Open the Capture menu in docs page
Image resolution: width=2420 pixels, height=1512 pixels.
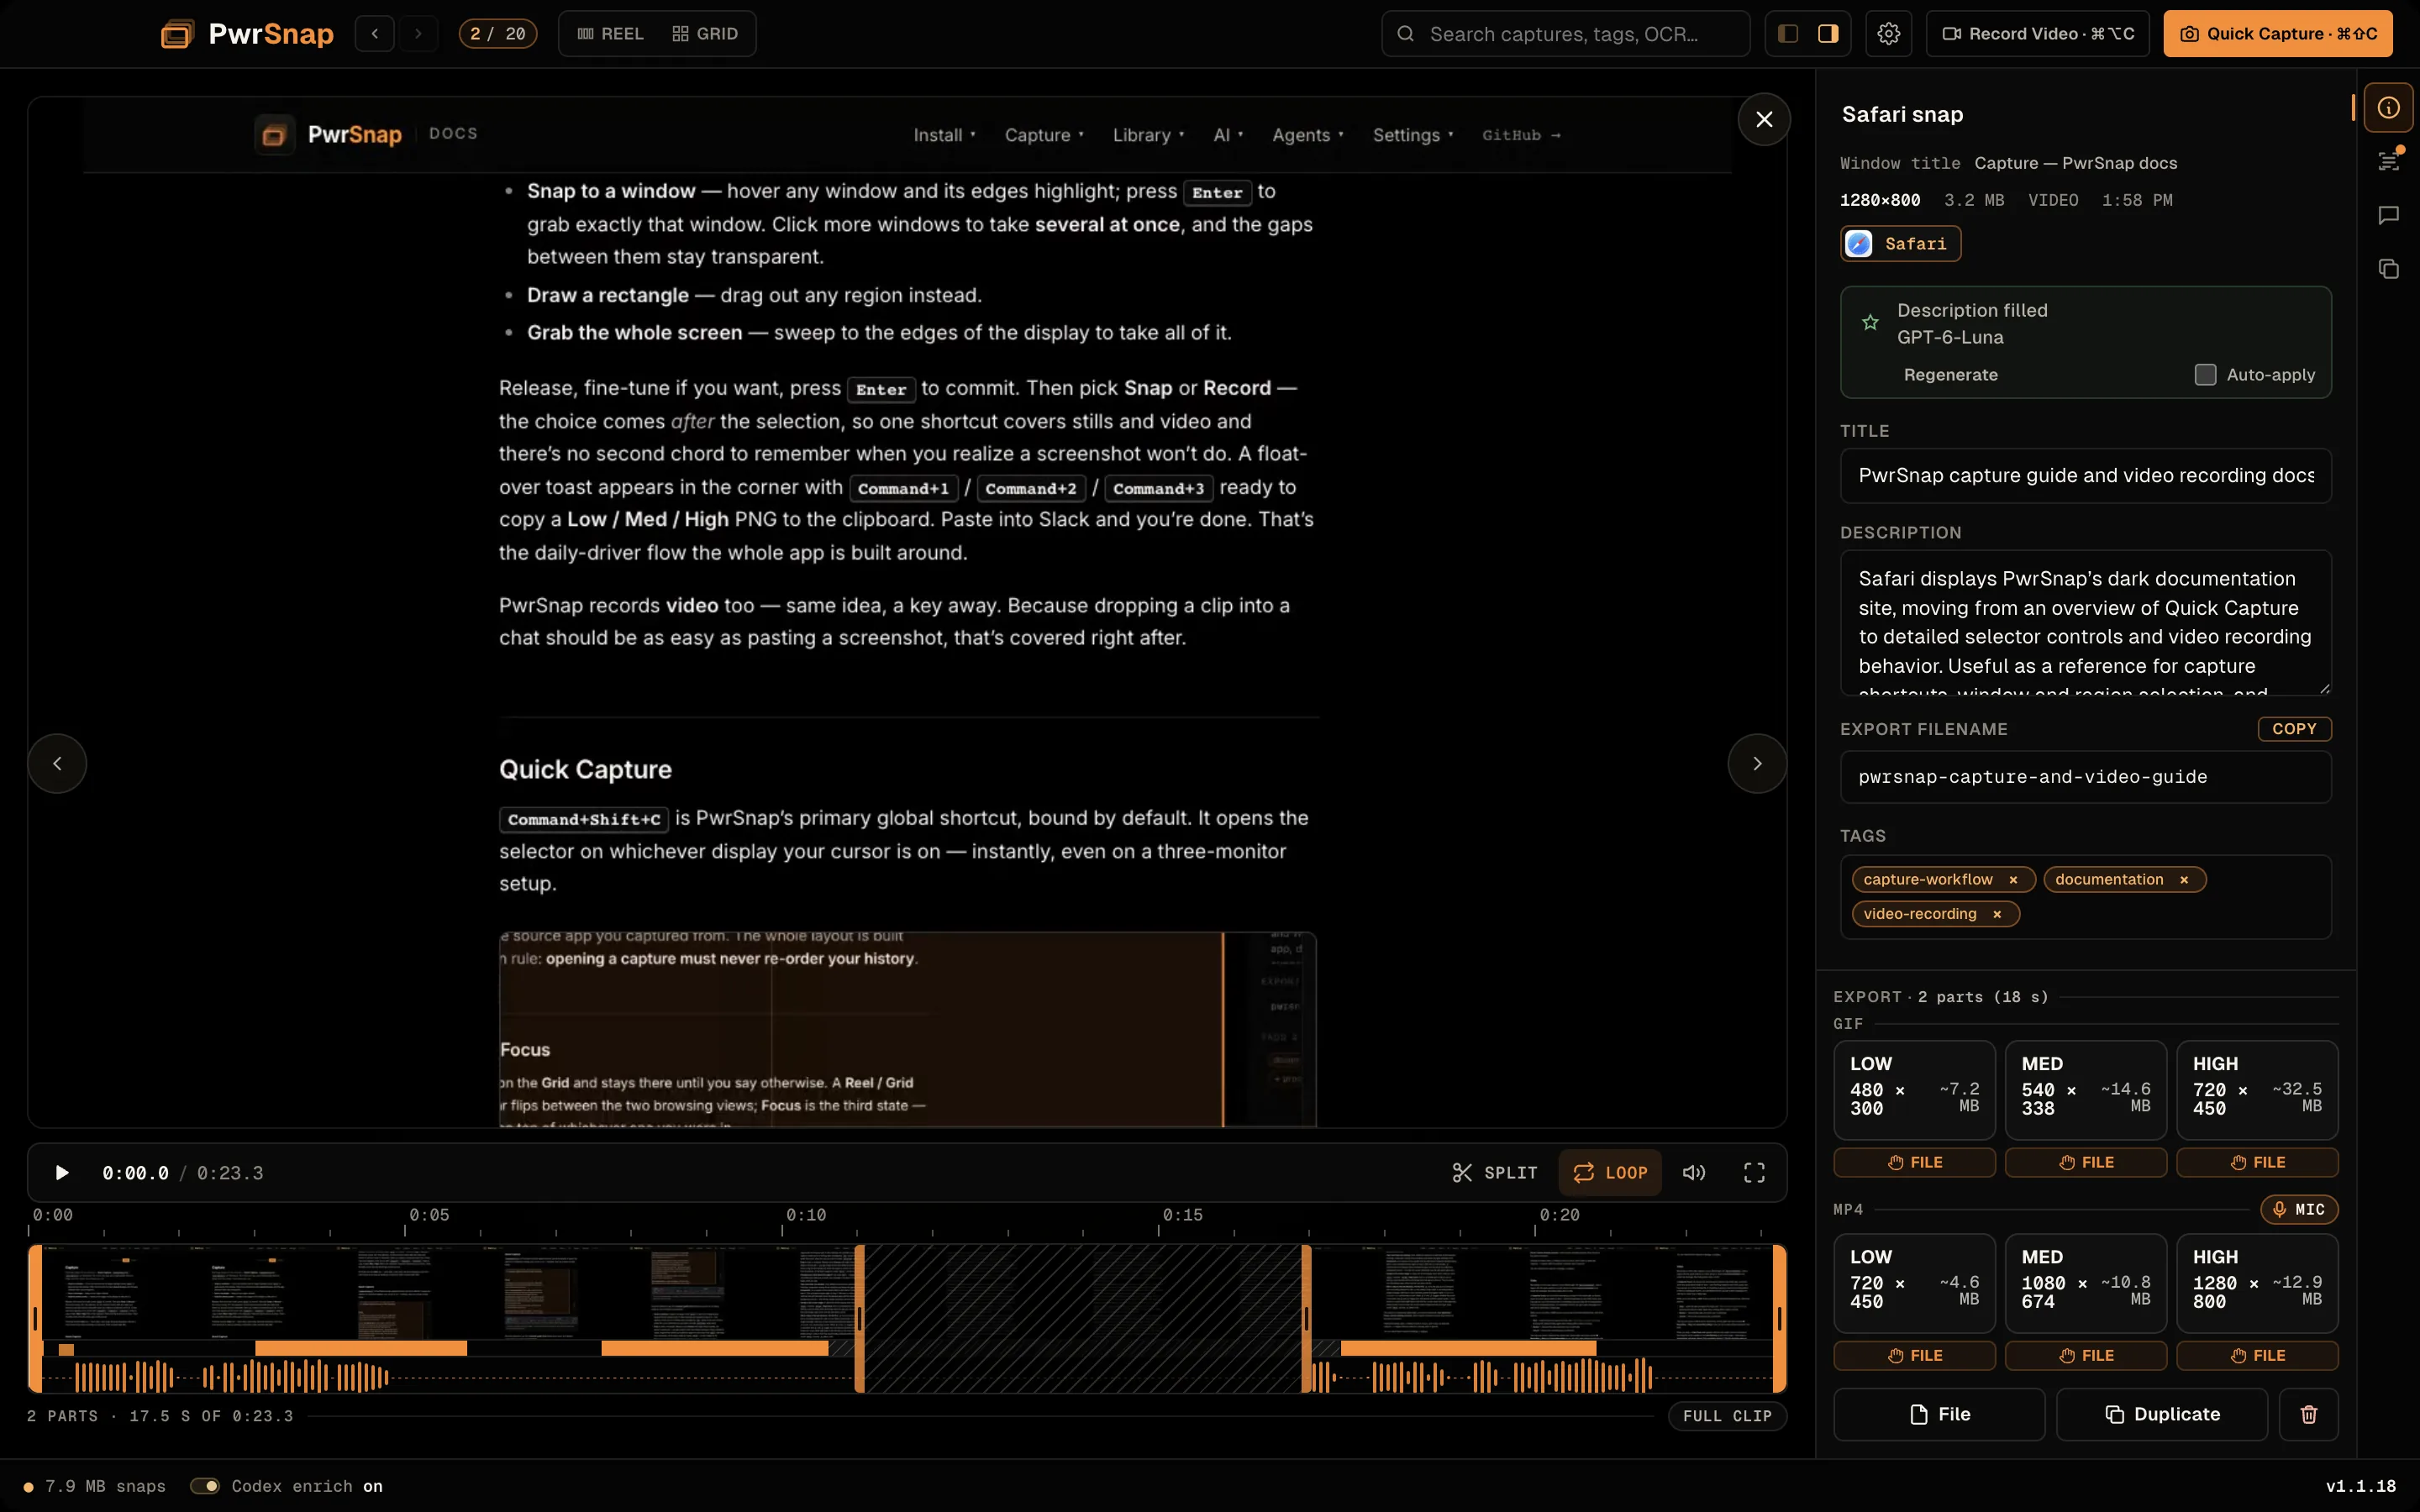pos(1044,135)
